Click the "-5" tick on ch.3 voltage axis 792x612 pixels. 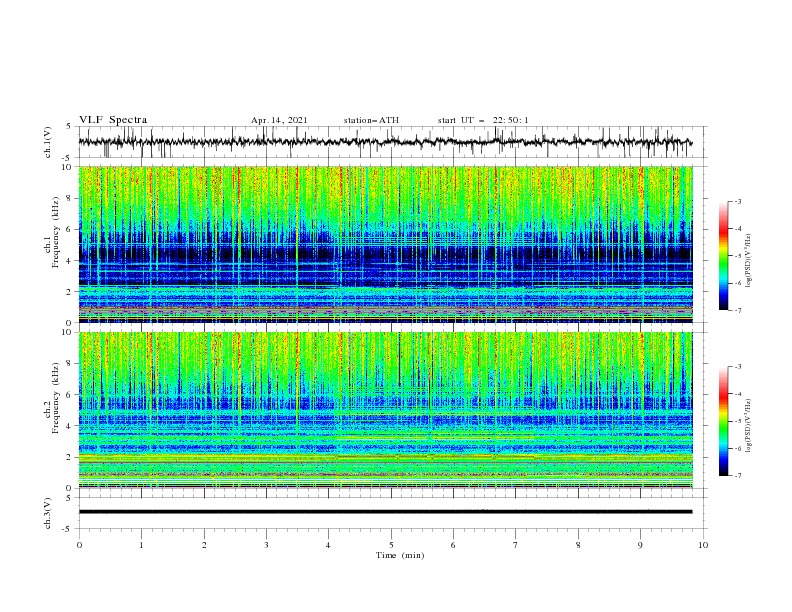coord(68,529)
